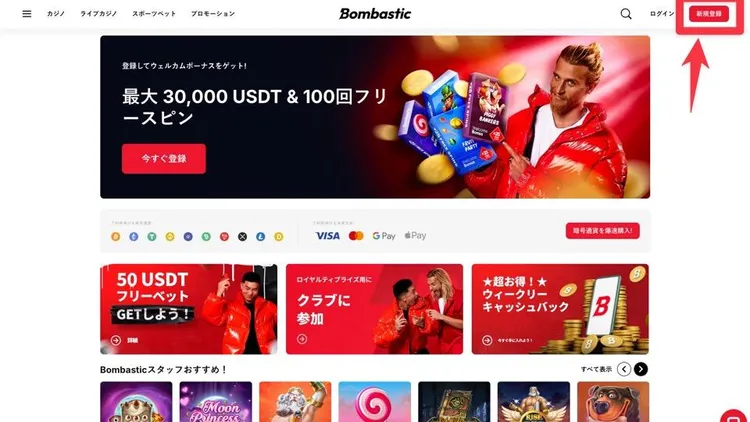750x422 pixels.
Task: Click the search magnifier icon
Action: point(626,14)
